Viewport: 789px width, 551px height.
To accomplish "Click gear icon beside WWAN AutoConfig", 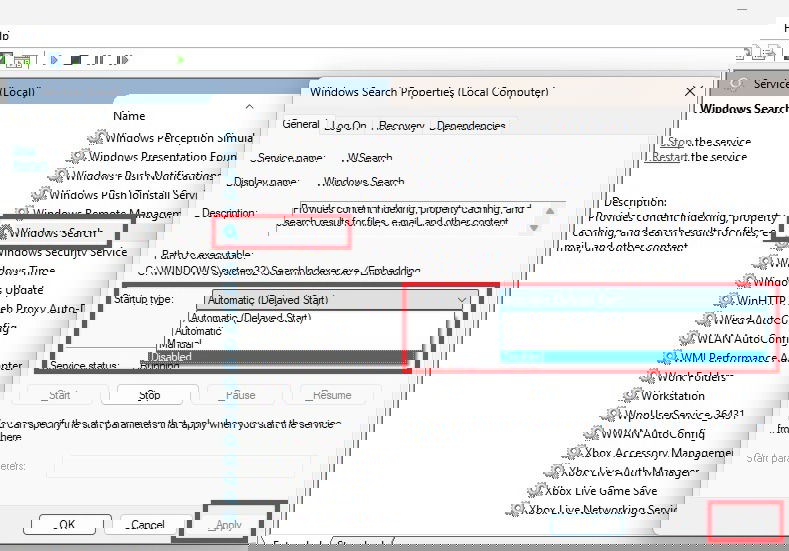I will (592, 433).
